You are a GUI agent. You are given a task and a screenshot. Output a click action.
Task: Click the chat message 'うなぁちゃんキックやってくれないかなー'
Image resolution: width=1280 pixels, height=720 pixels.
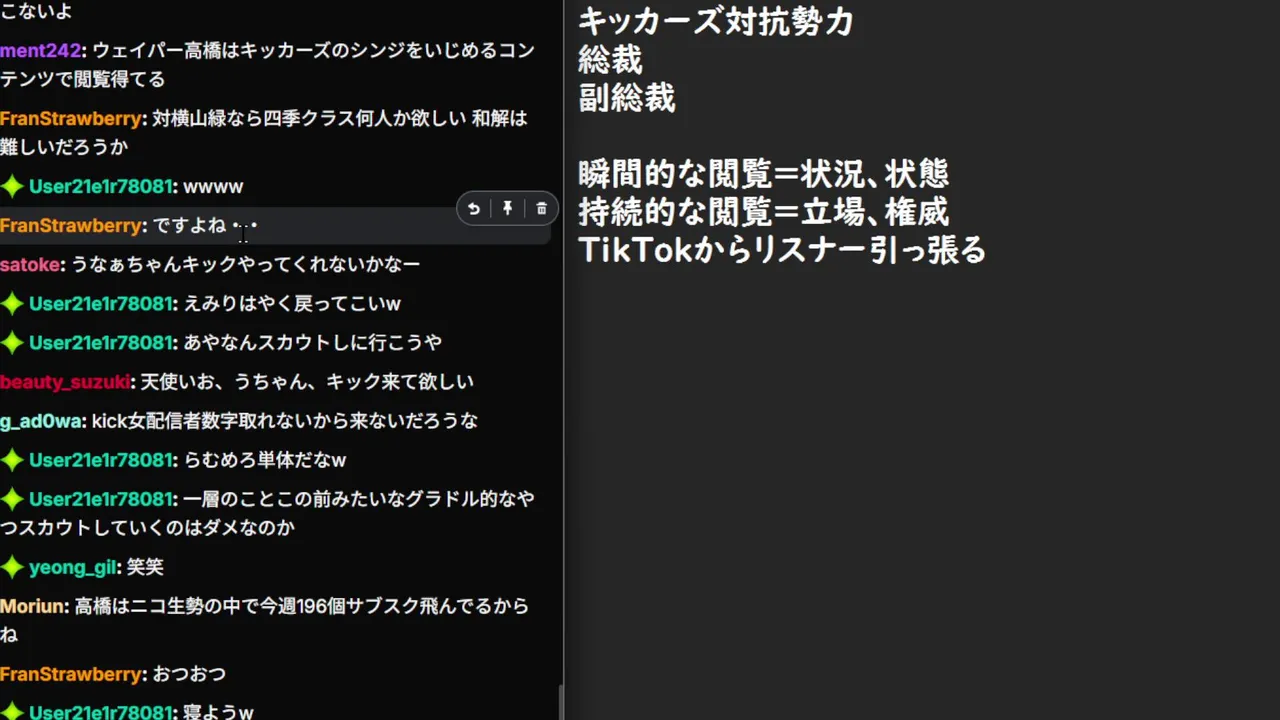pyautogui.click(x=245, y=264)
